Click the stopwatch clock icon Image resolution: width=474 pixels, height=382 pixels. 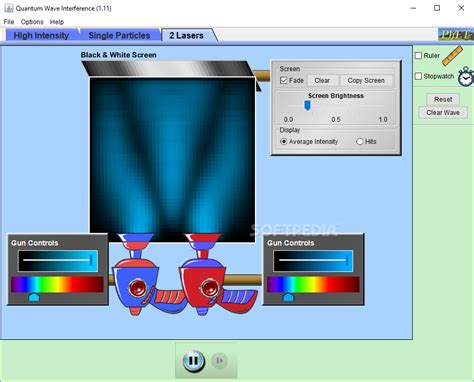(x=466, y=77)
